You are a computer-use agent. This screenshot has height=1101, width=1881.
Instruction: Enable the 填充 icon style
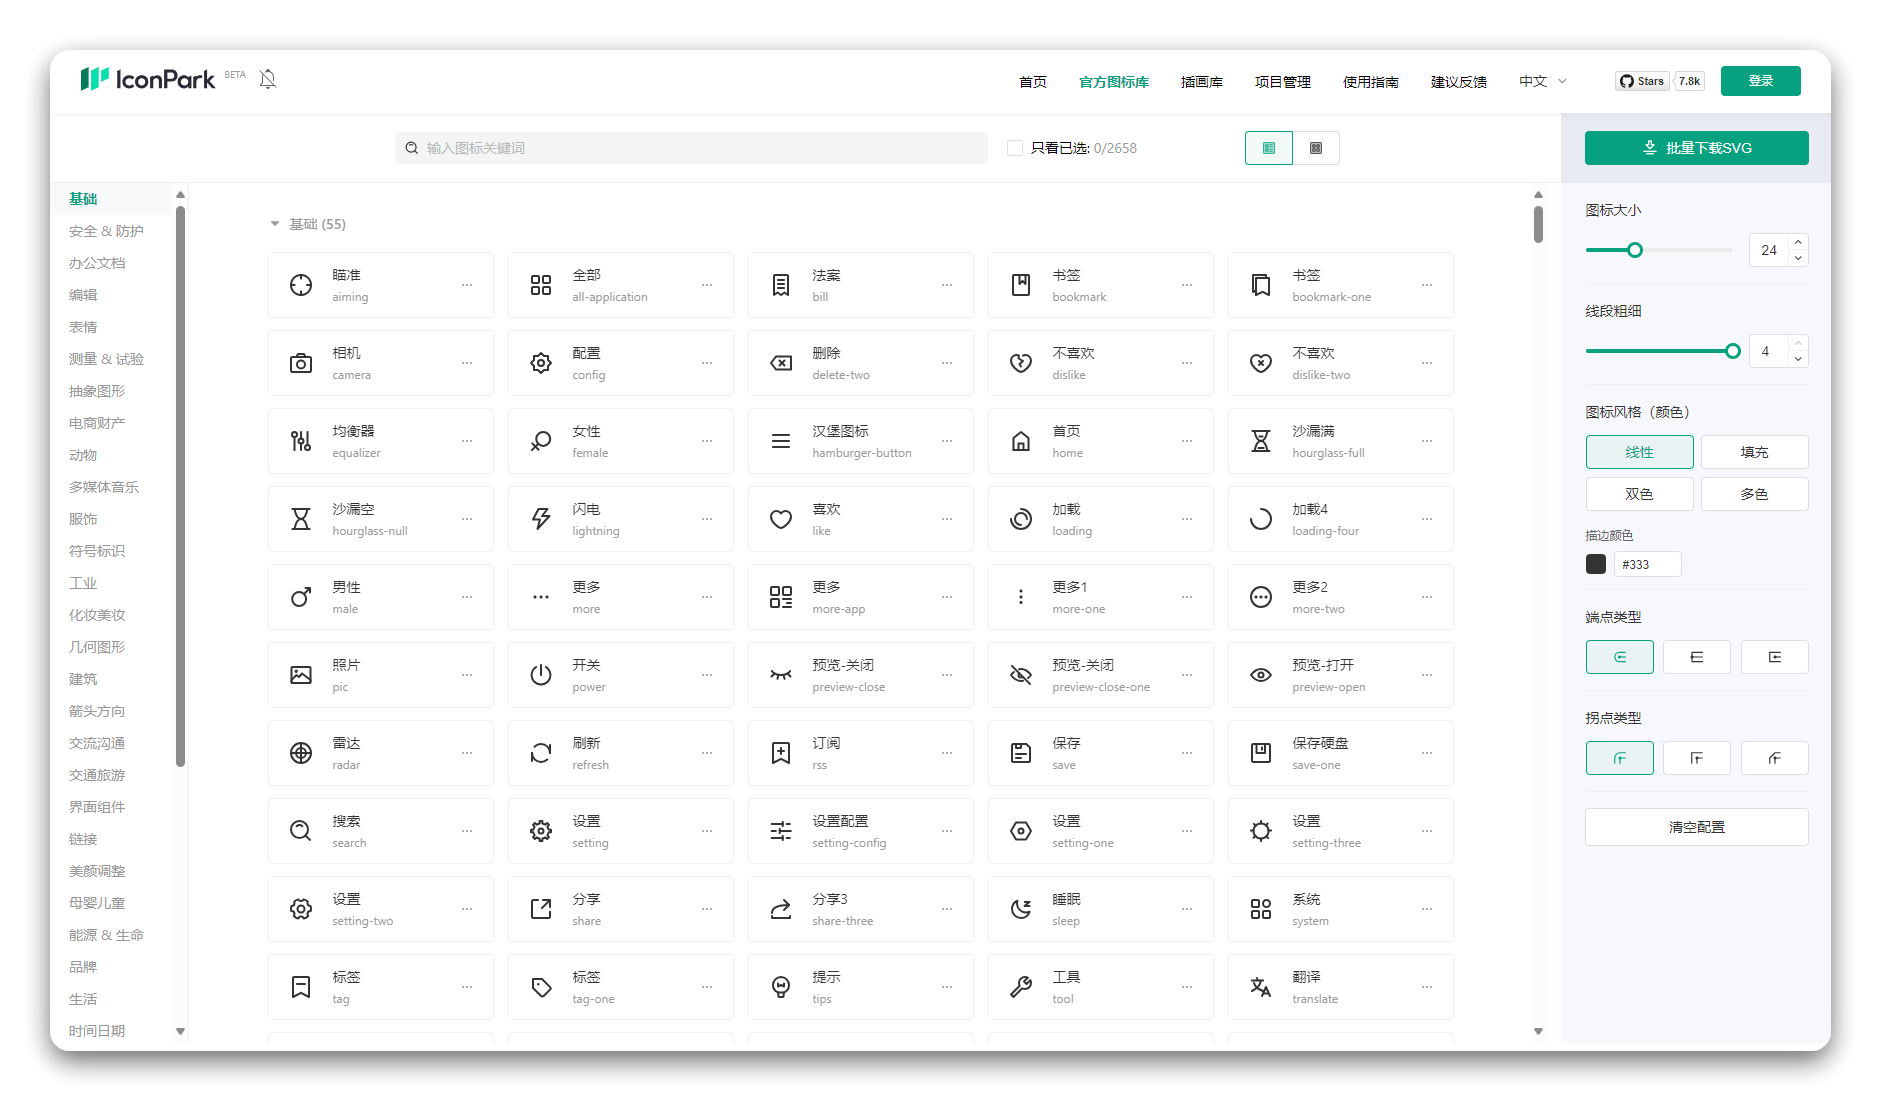click(x=1753, y=451)
